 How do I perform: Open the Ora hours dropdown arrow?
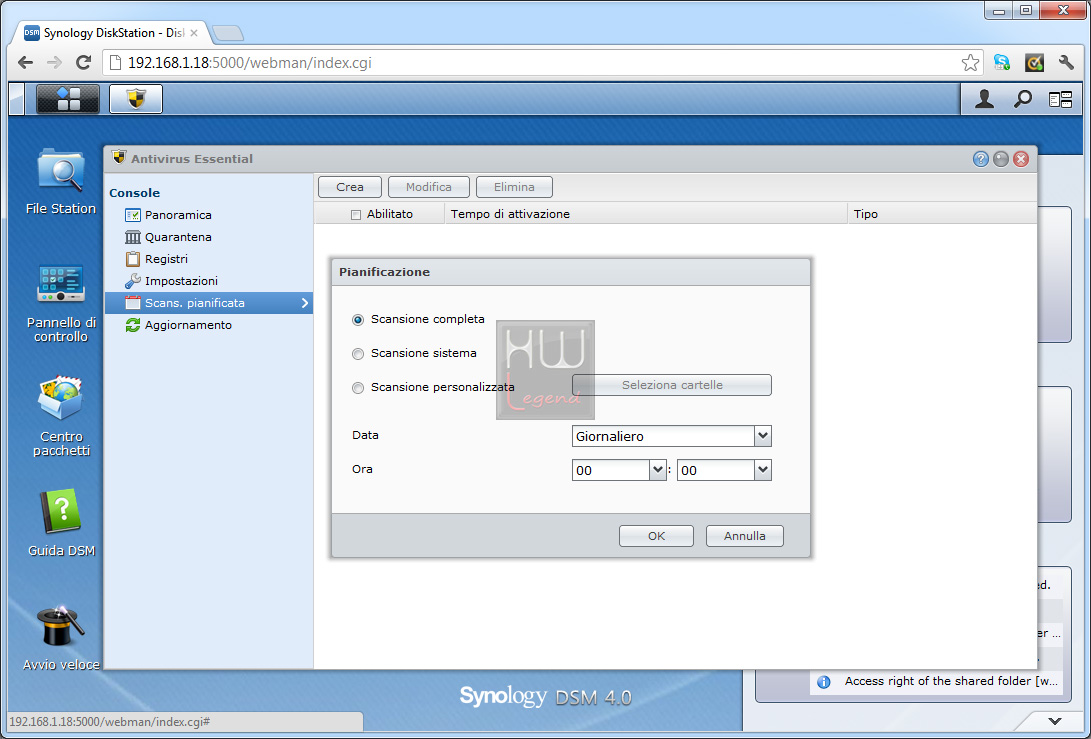658,470
